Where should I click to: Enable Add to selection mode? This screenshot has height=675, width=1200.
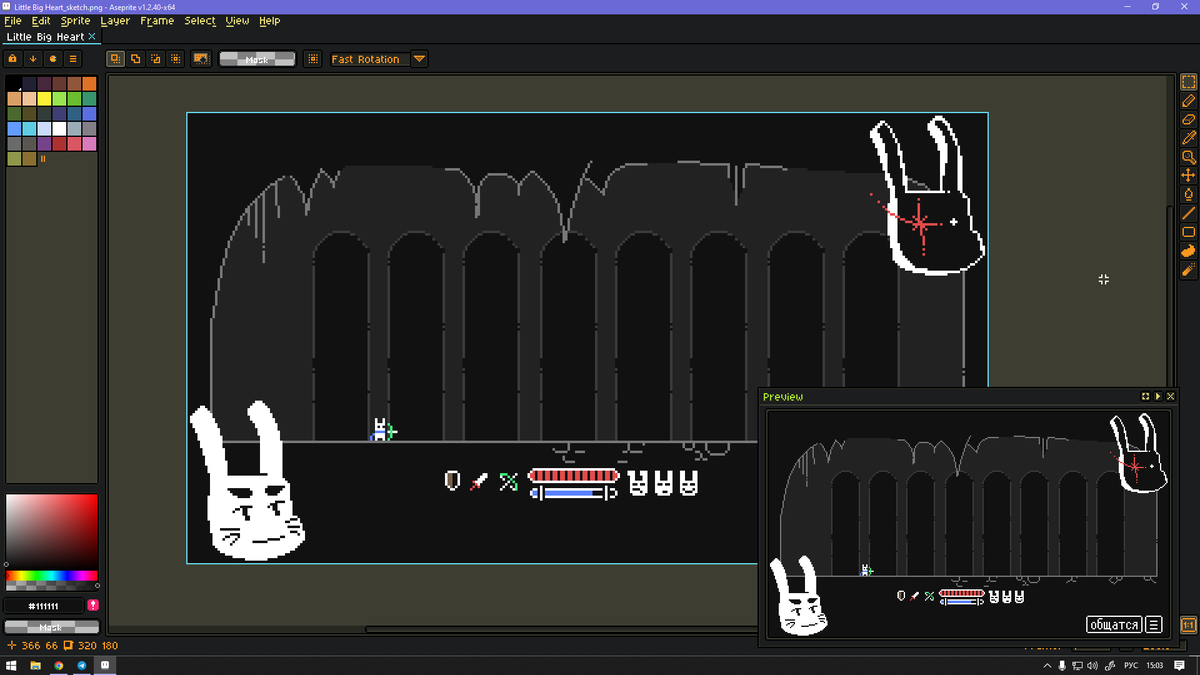click(135, 59)
